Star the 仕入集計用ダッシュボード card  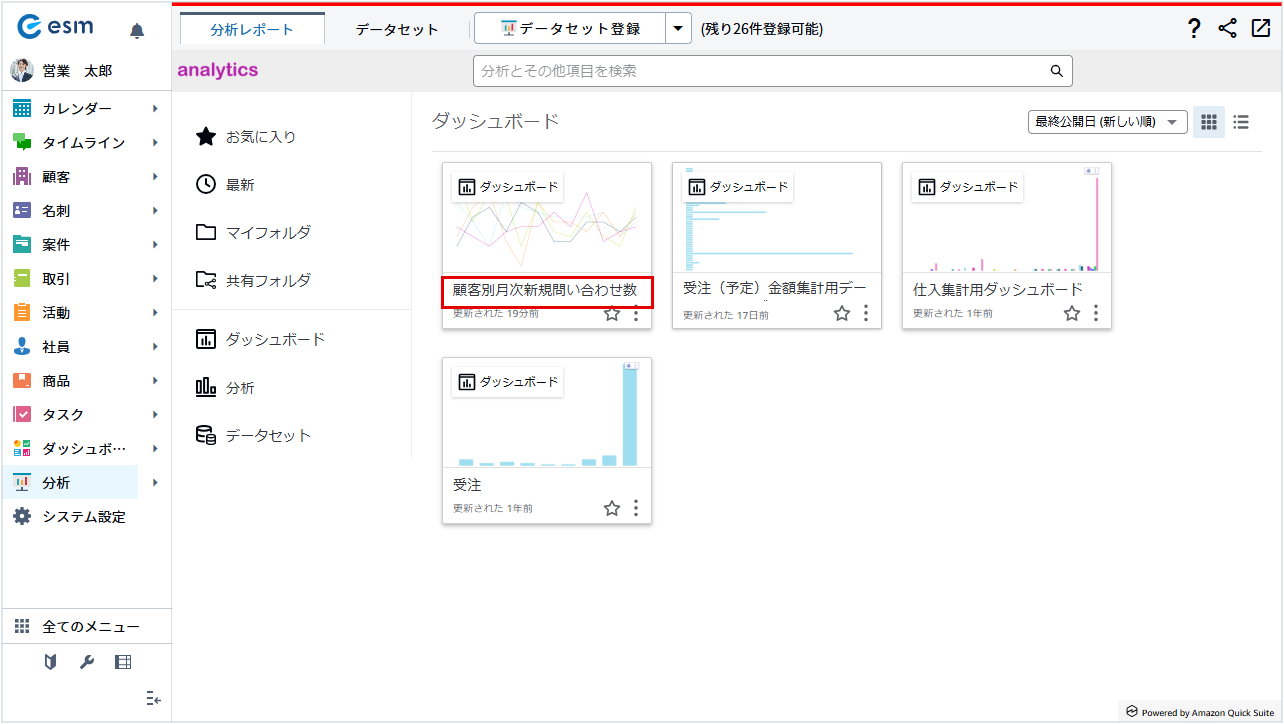point(1072,313)
